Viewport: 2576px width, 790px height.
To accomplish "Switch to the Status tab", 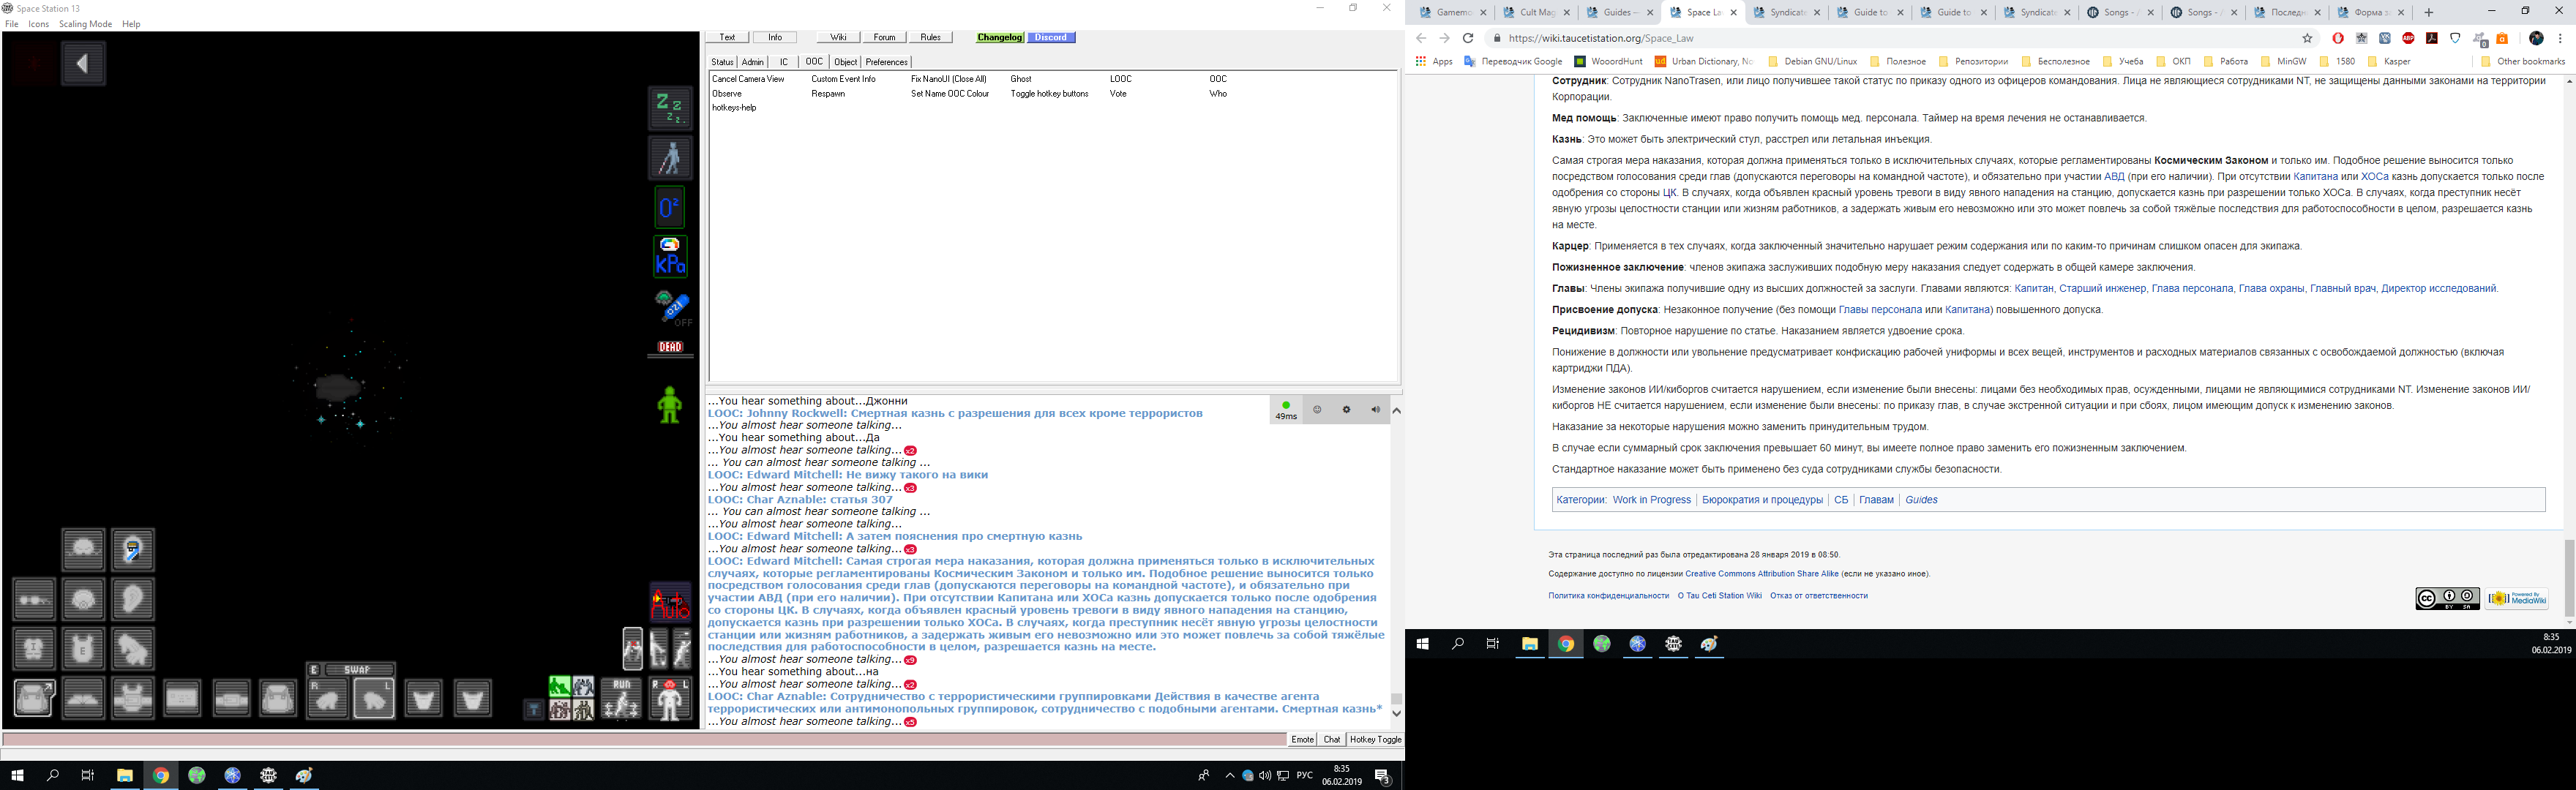I will [x=722, y=62].
